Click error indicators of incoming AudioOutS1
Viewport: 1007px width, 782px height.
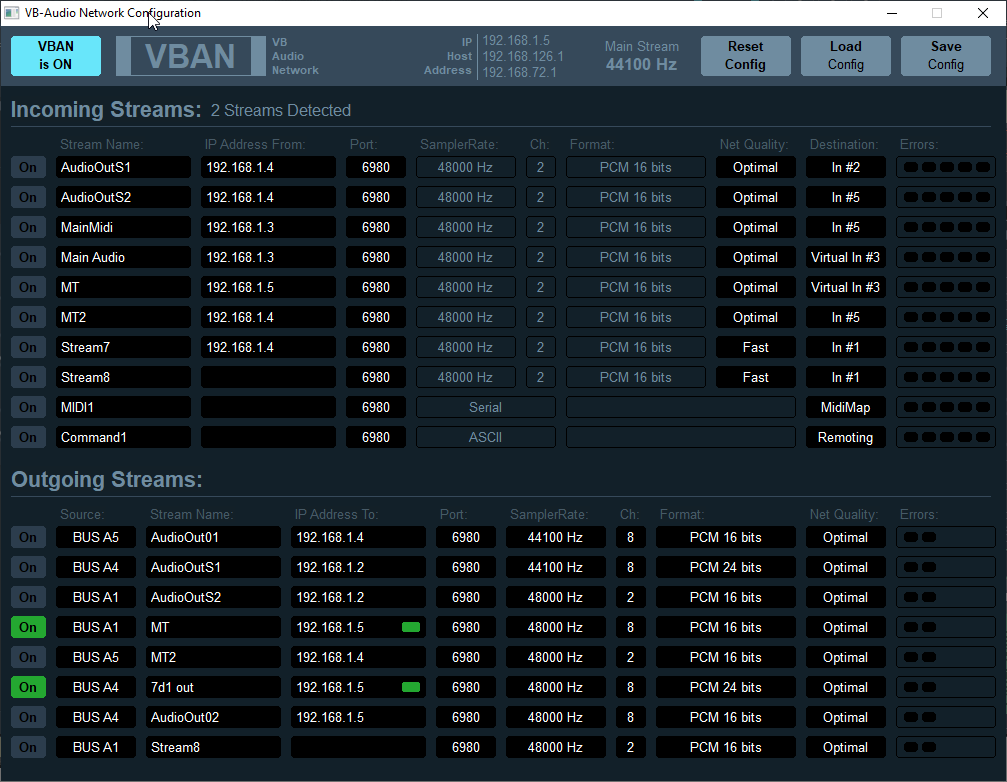point(946,168)
